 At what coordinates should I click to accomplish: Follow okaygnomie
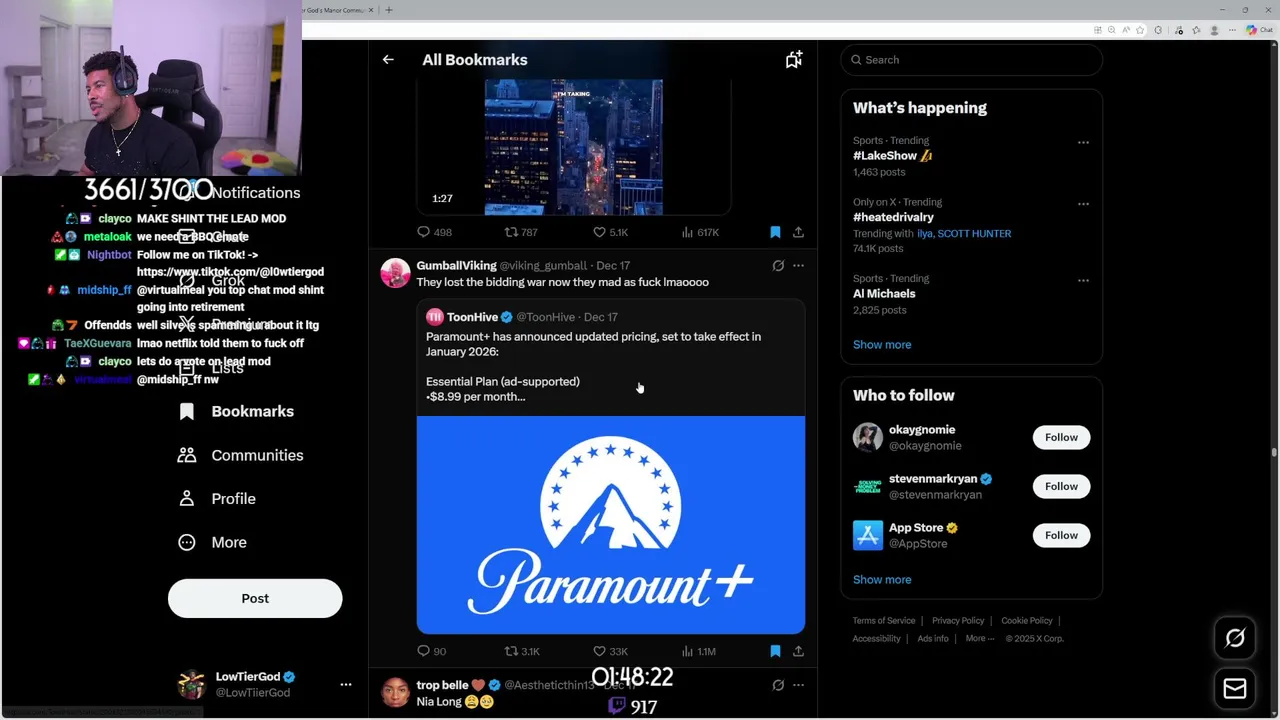1061,438
